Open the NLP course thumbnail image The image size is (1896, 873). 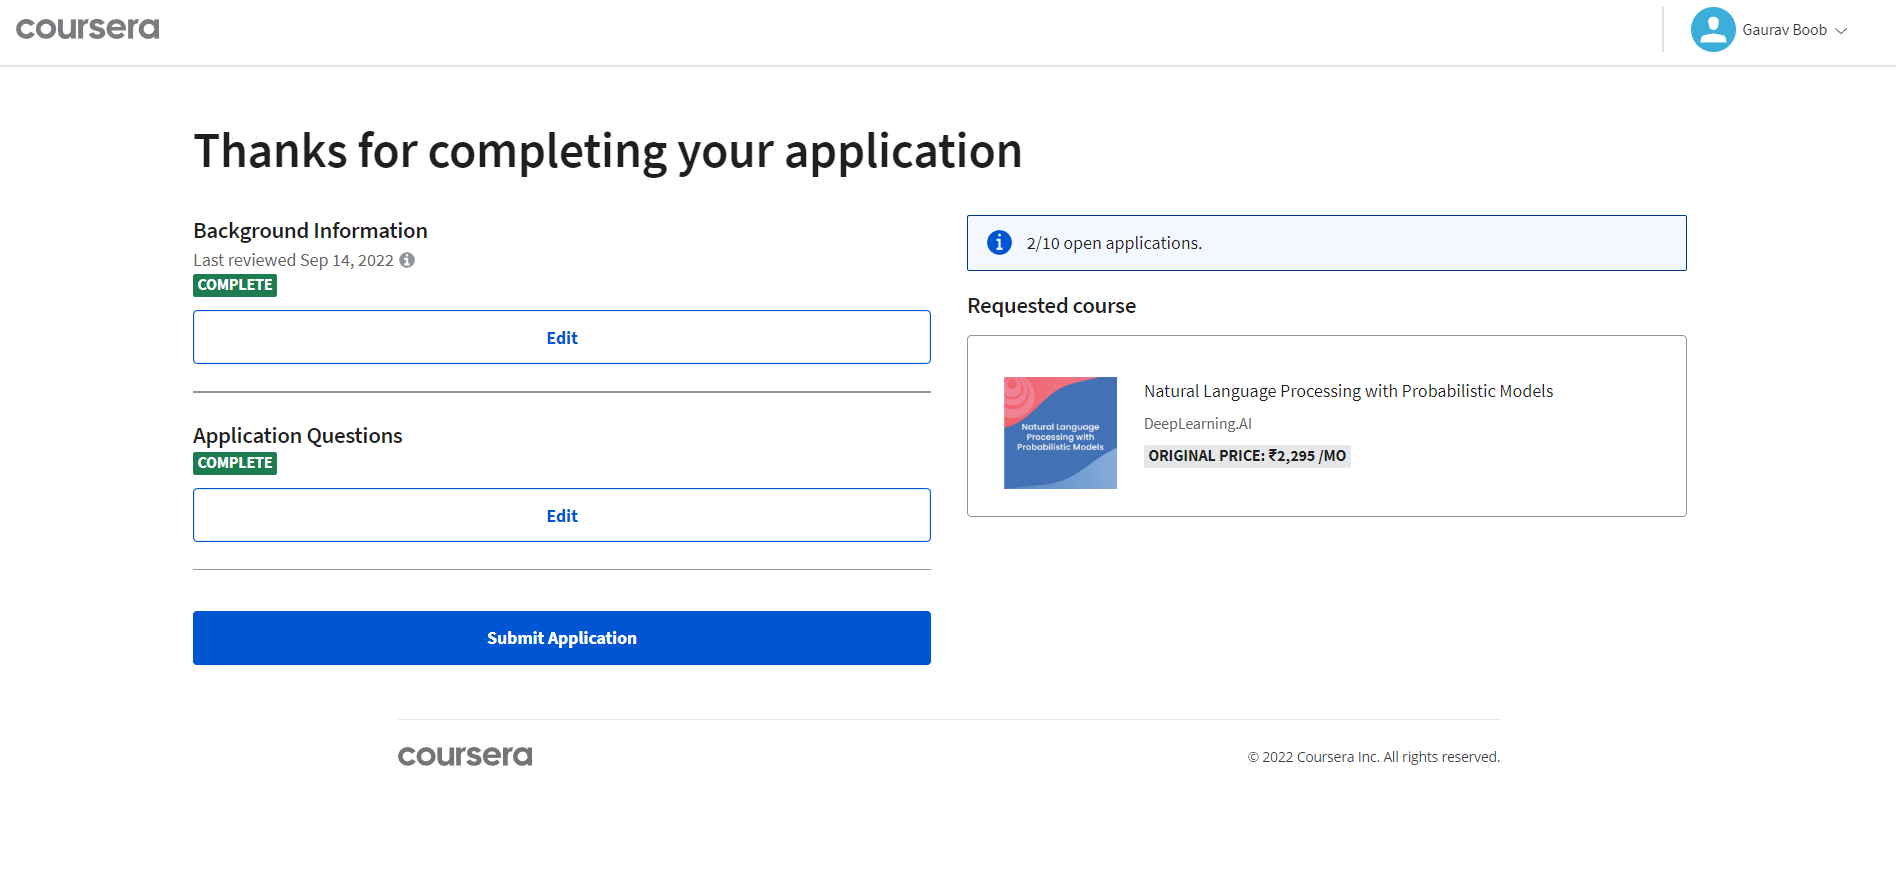1060,433
